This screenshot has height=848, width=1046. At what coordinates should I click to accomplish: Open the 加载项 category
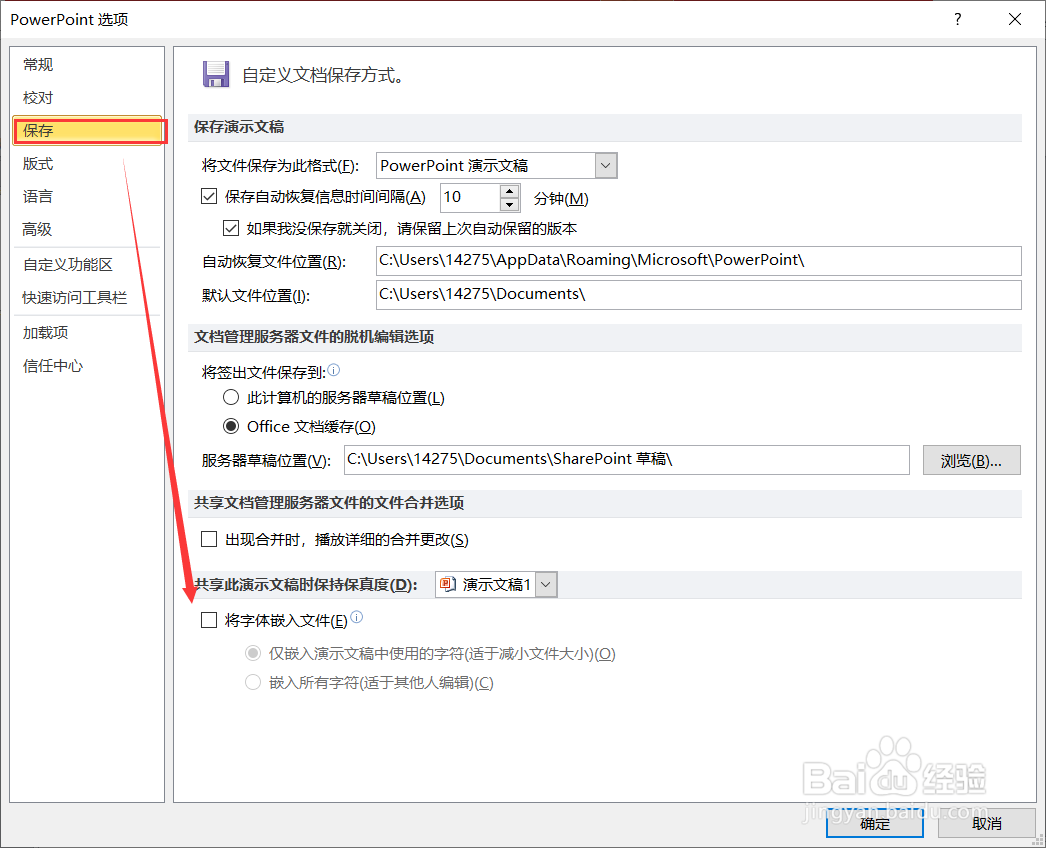coord(87,332)
